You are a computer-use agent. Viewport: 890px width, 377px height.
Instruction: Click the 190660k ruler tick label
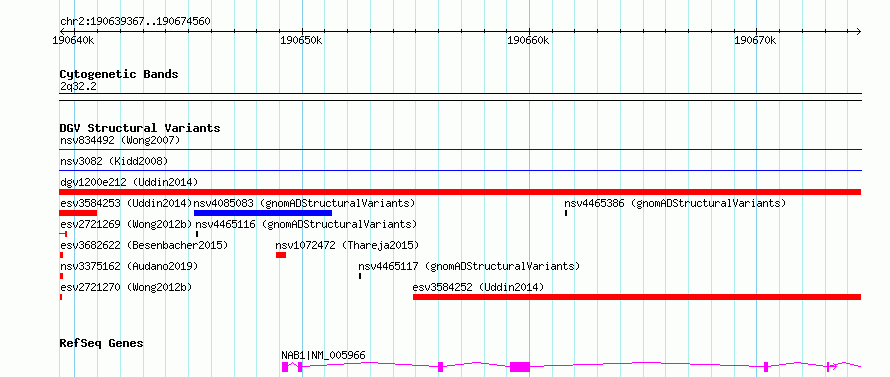(x=528, y=41)
